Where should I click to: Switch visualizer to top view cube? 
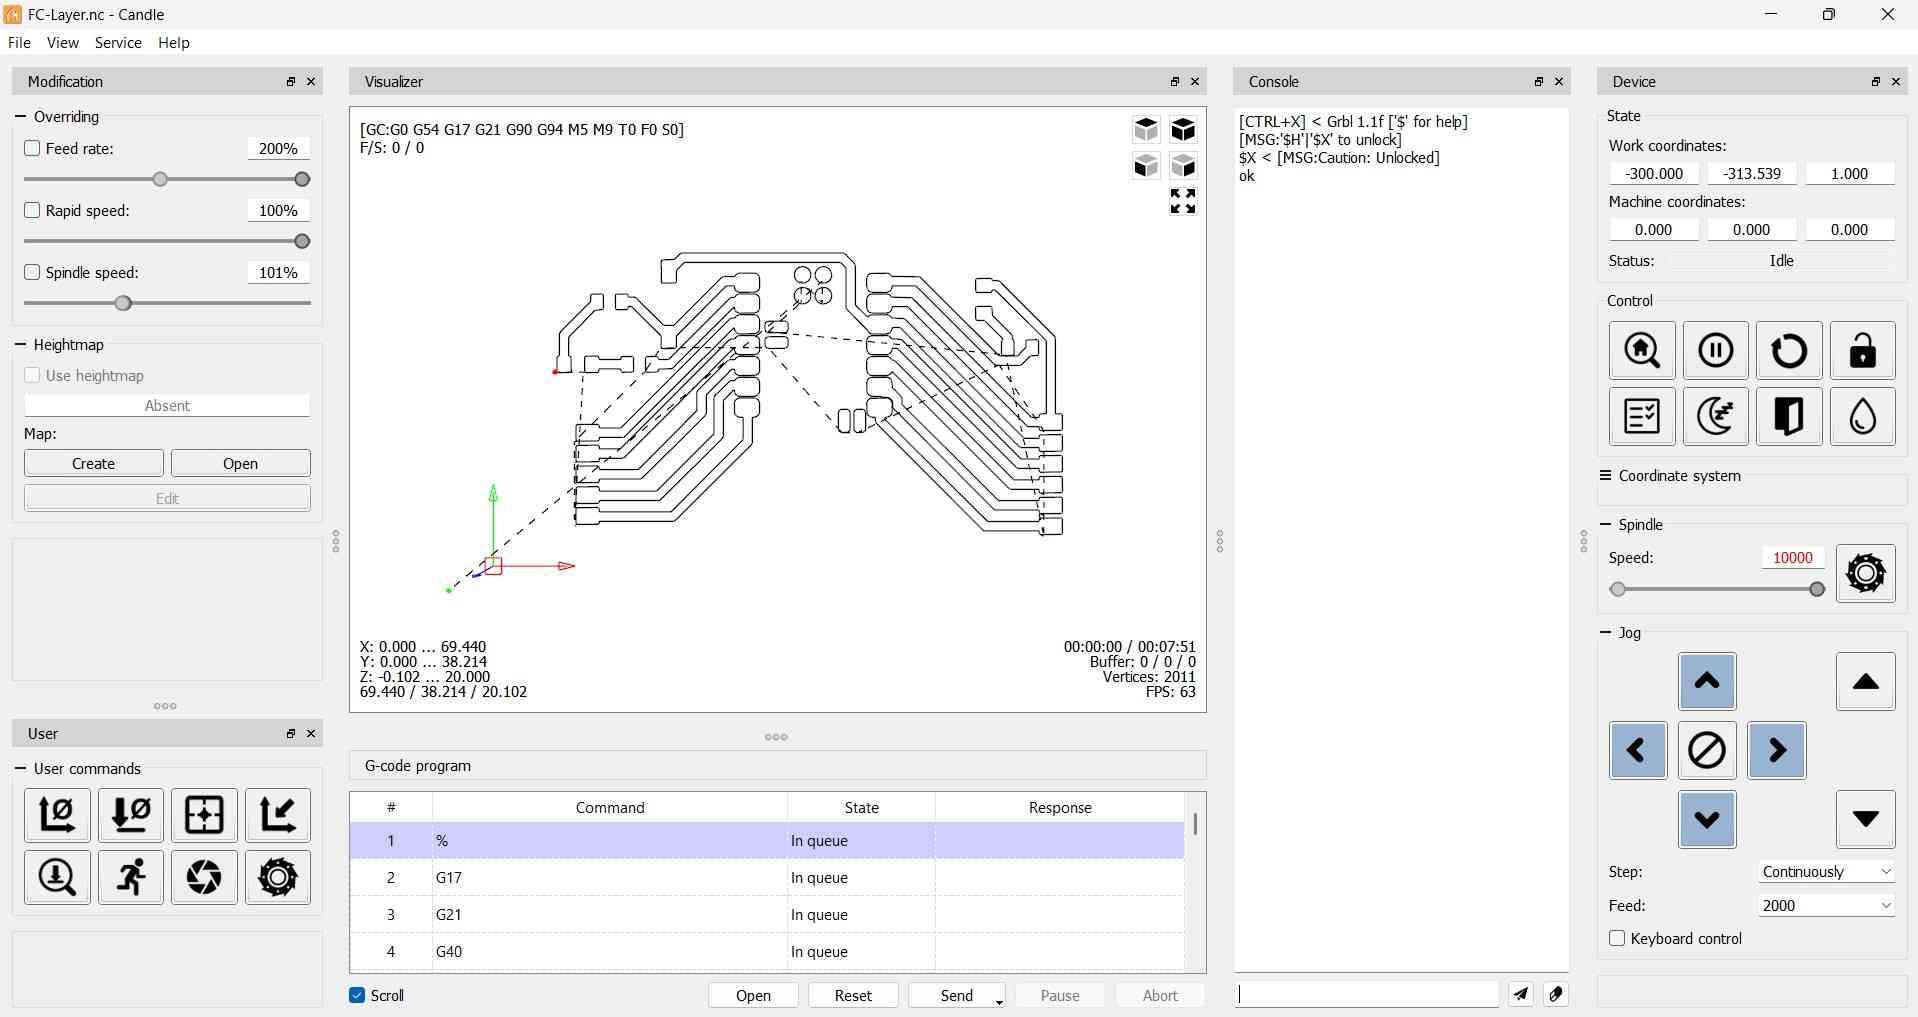tap(1146, 129)
